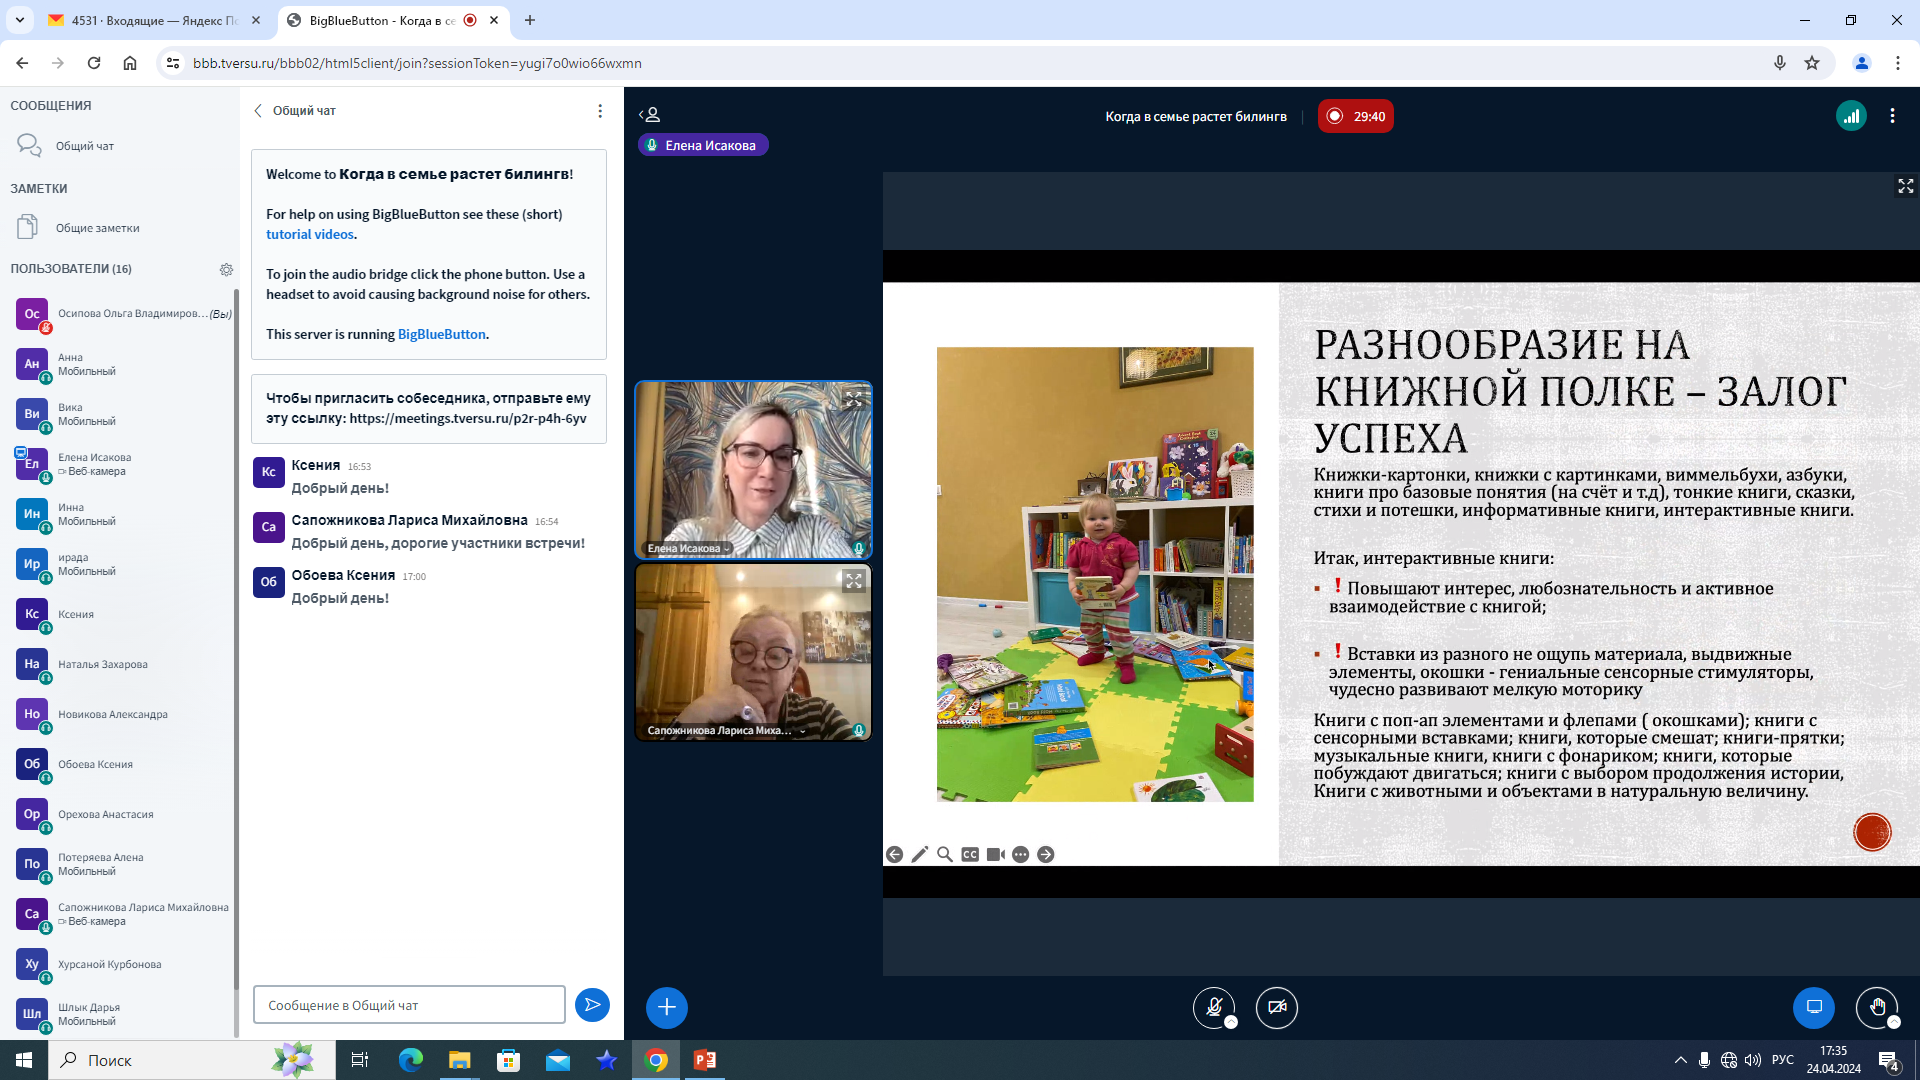Select Общий чат in messages panel

point(84,146)
